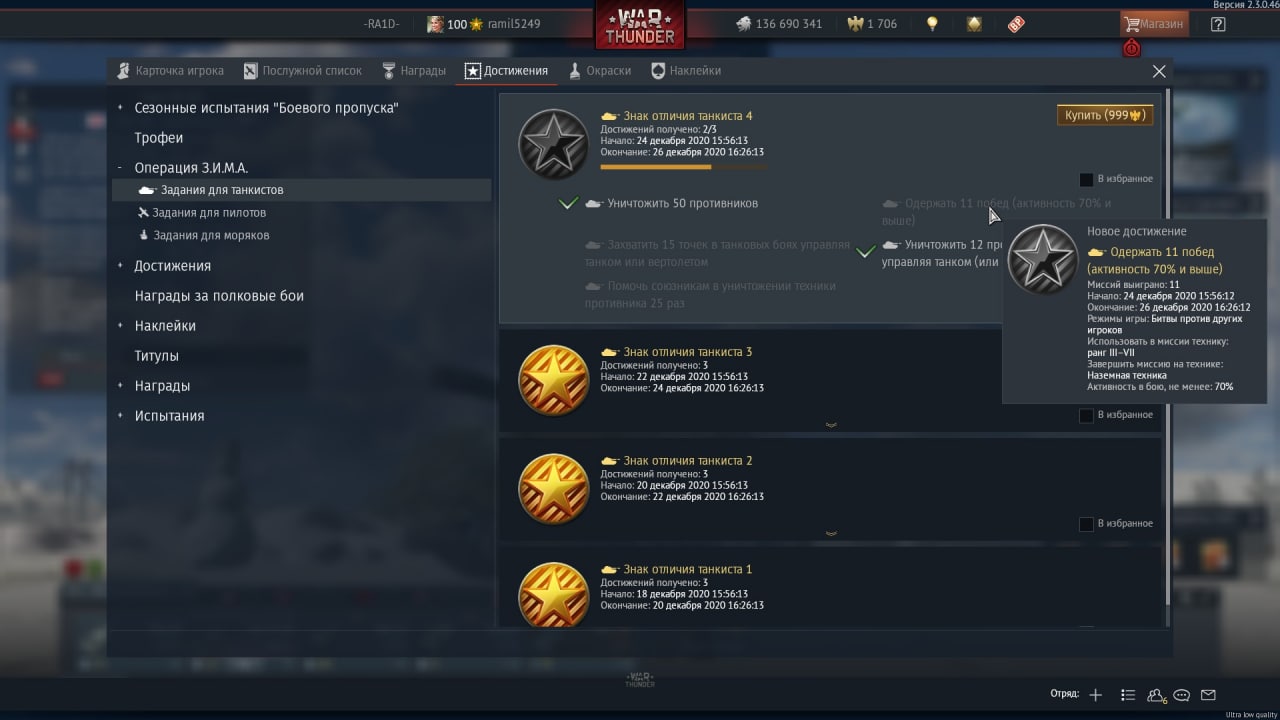Select Задания для пилотов in sidebar
Image resolution: width=1280 pixels, height=720 pixels.
(x=202, y=213)
